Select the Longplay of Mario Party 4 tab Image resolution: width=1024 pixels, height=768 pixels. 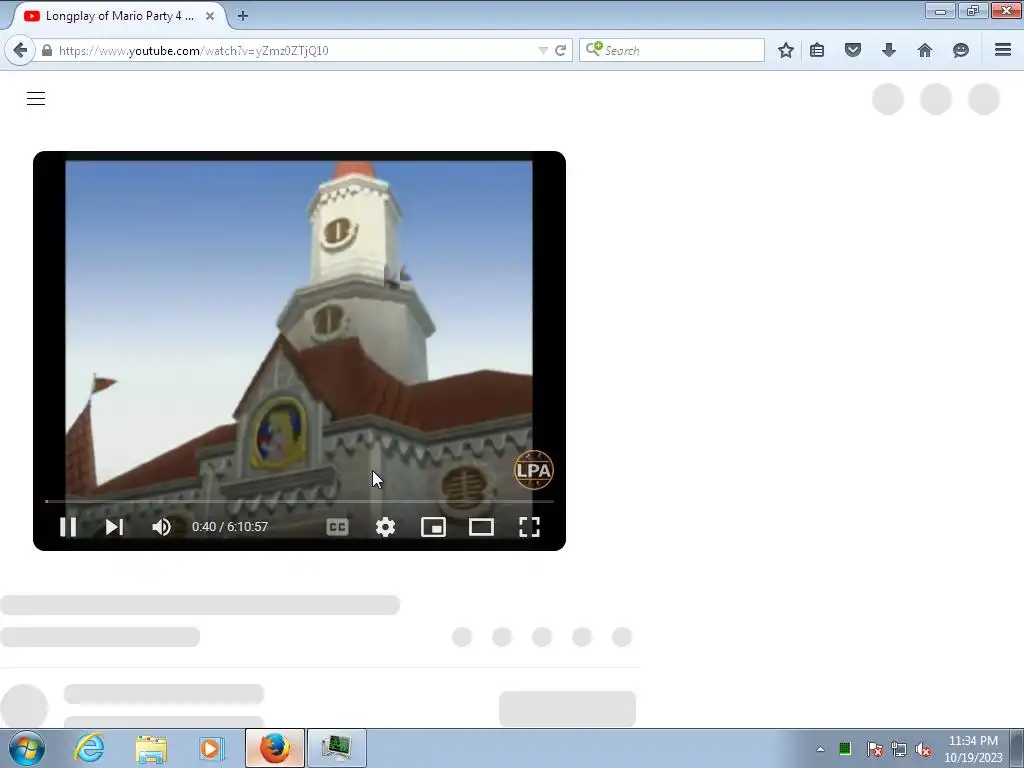pos(120,16)
